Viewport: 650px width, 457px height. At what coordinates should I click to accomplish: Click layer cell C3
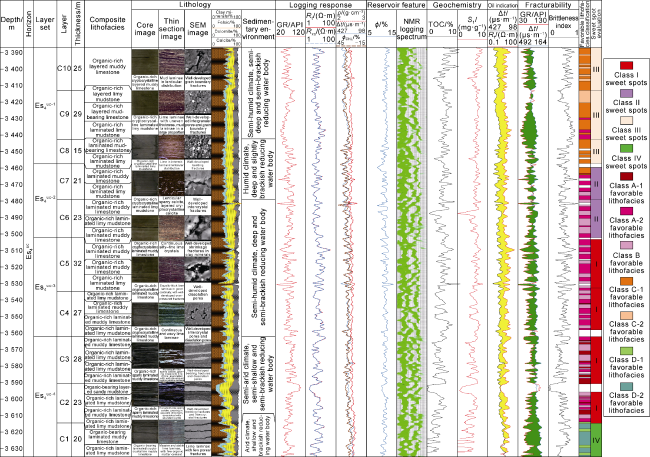(x=64, y=359)
